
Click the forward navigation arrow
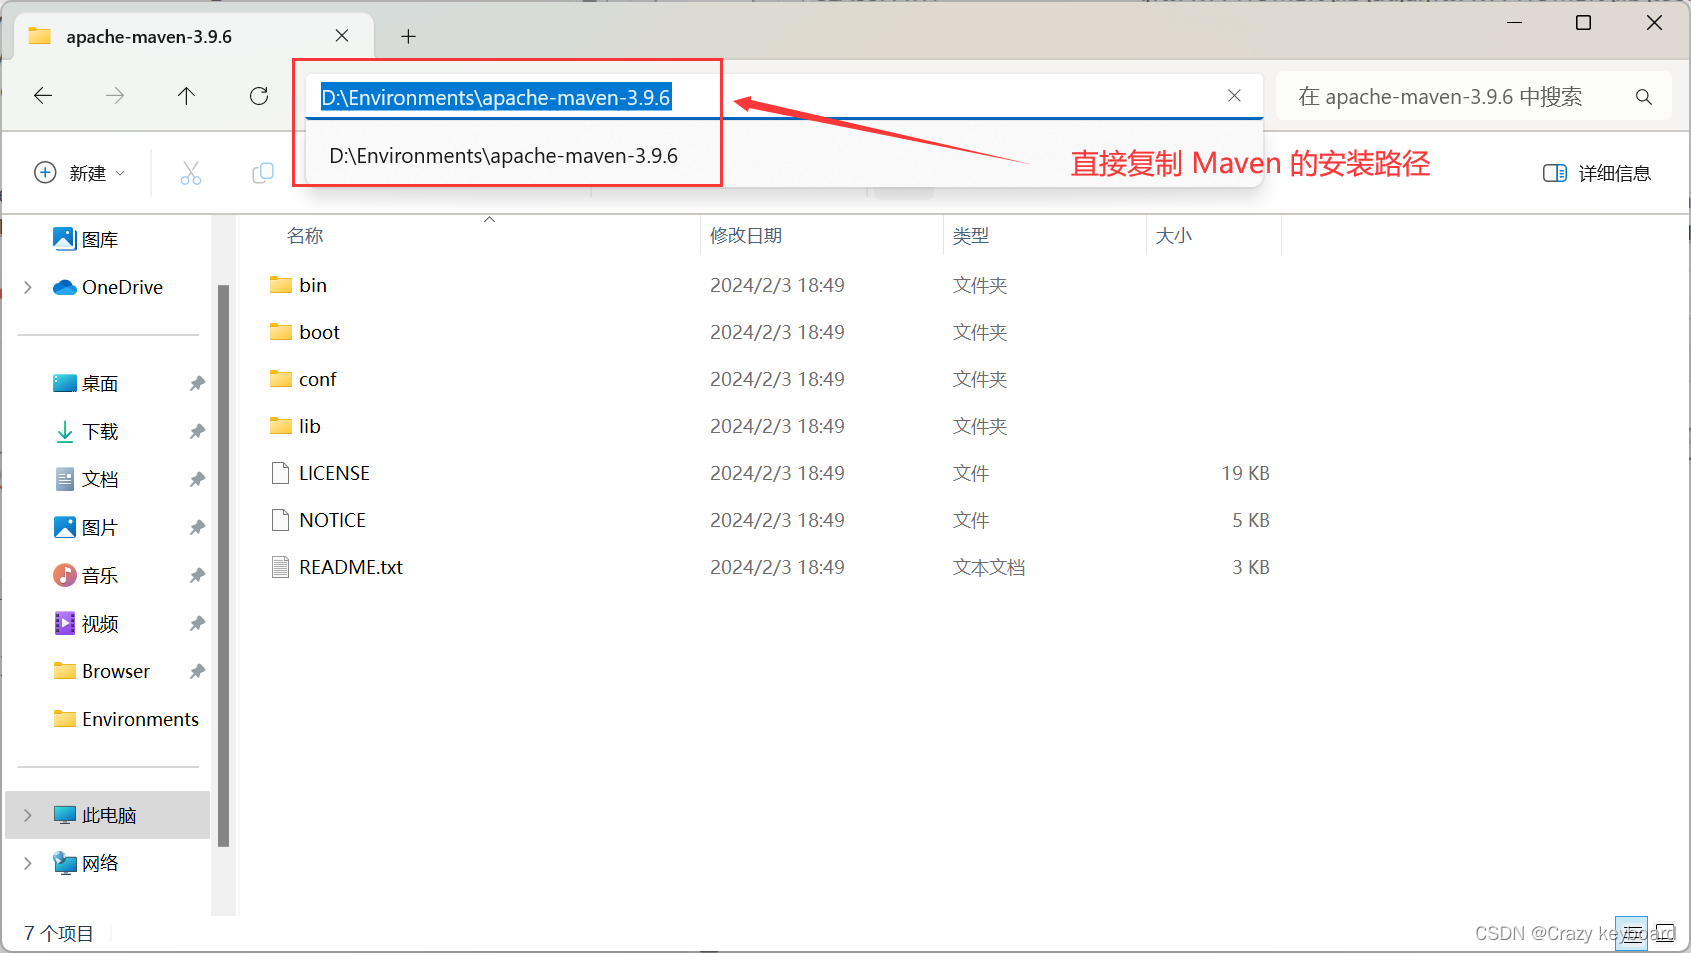pyautogui.click(x=114, y=96)
